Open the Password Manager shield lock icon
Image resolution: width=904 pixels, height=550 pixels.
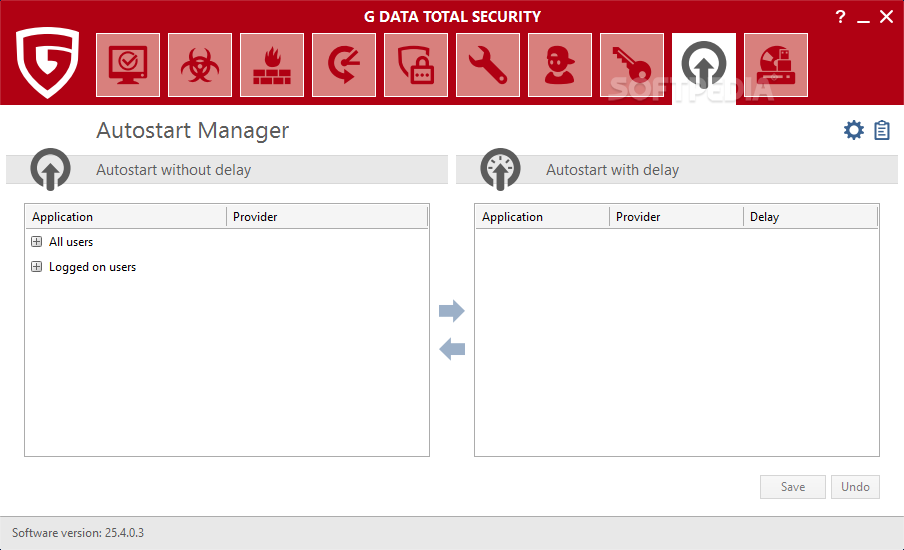click(416, 65)
